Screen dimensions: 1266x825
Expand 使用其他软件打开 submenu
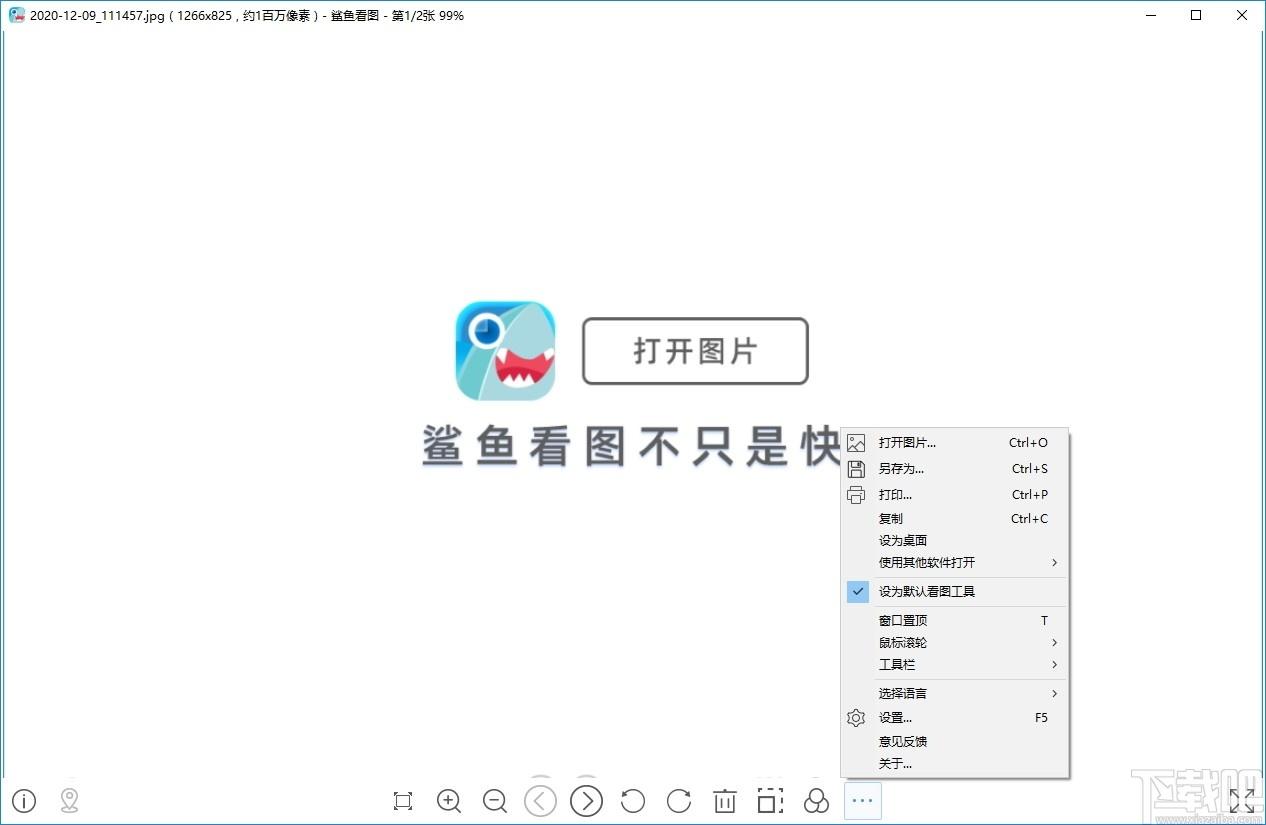click(x=955, y=563)
